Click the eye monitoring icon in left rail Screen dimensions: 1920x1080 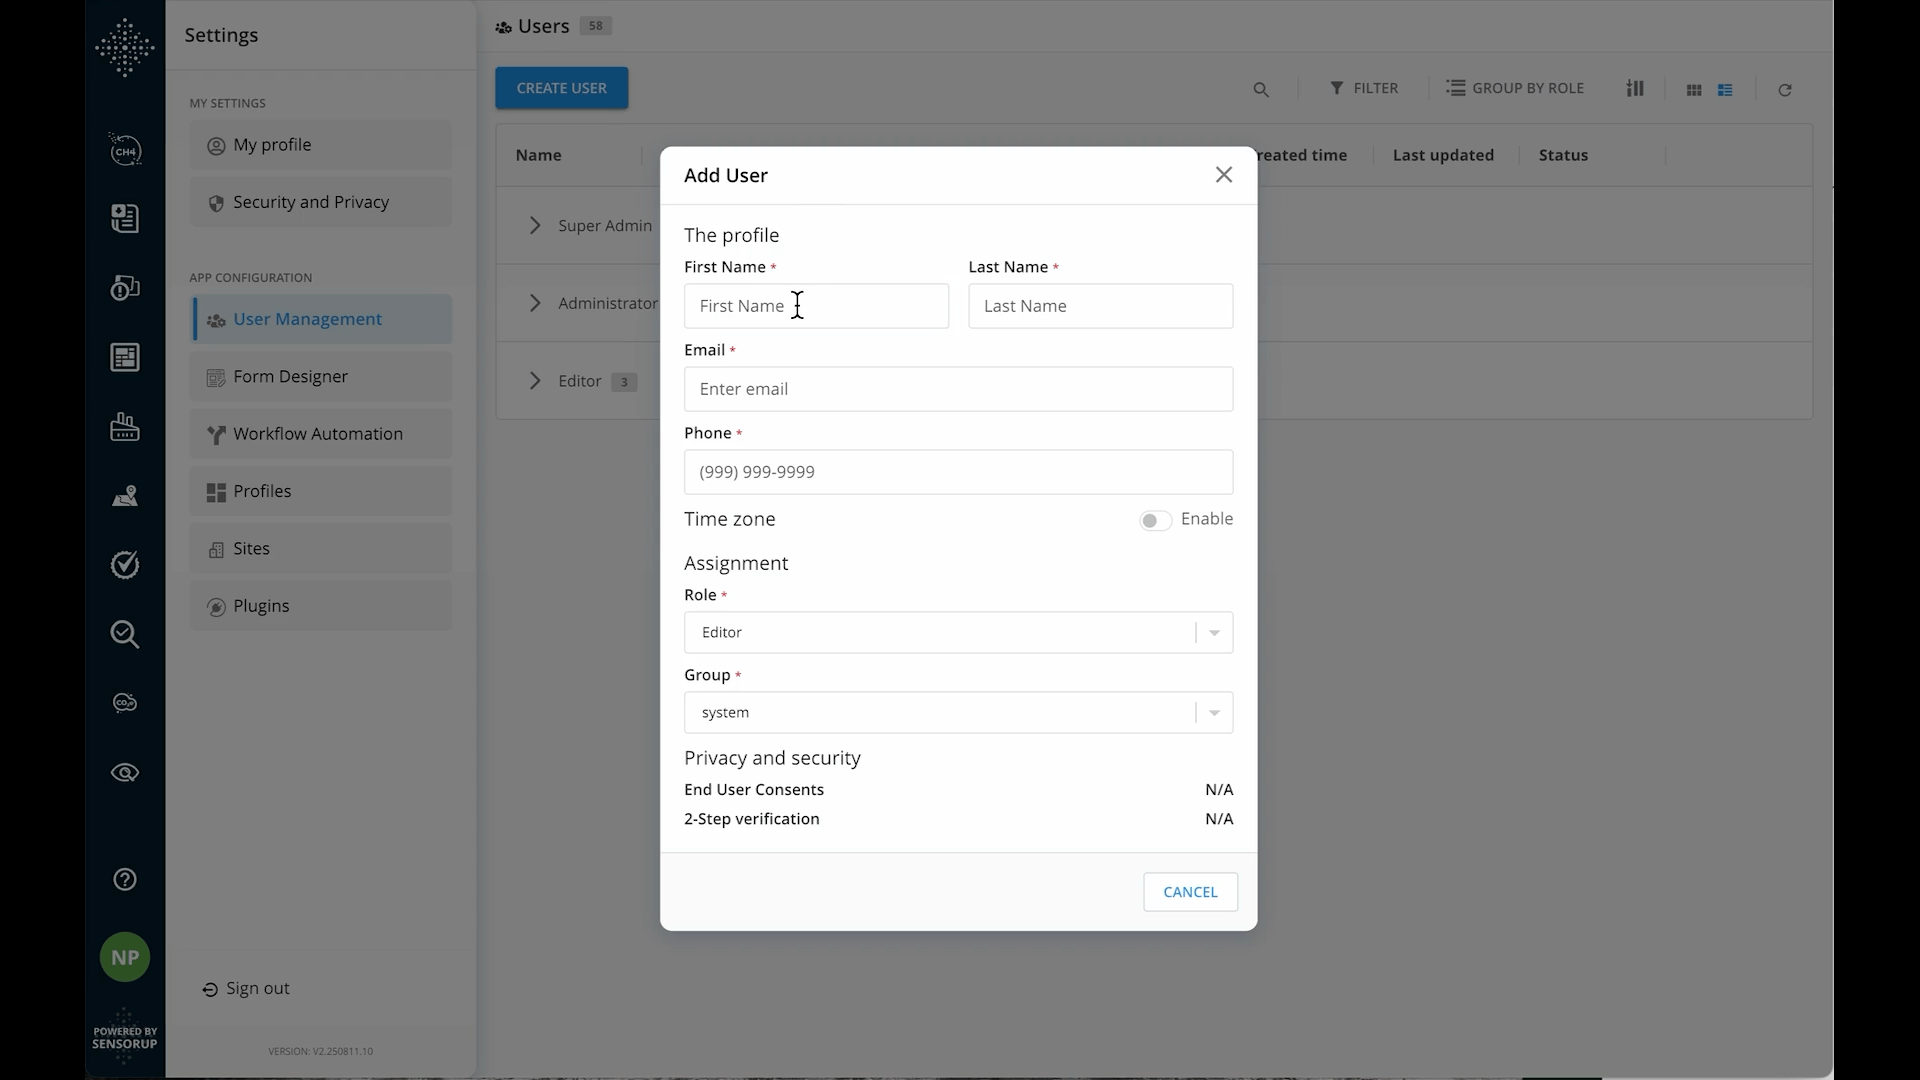[124, 772]
